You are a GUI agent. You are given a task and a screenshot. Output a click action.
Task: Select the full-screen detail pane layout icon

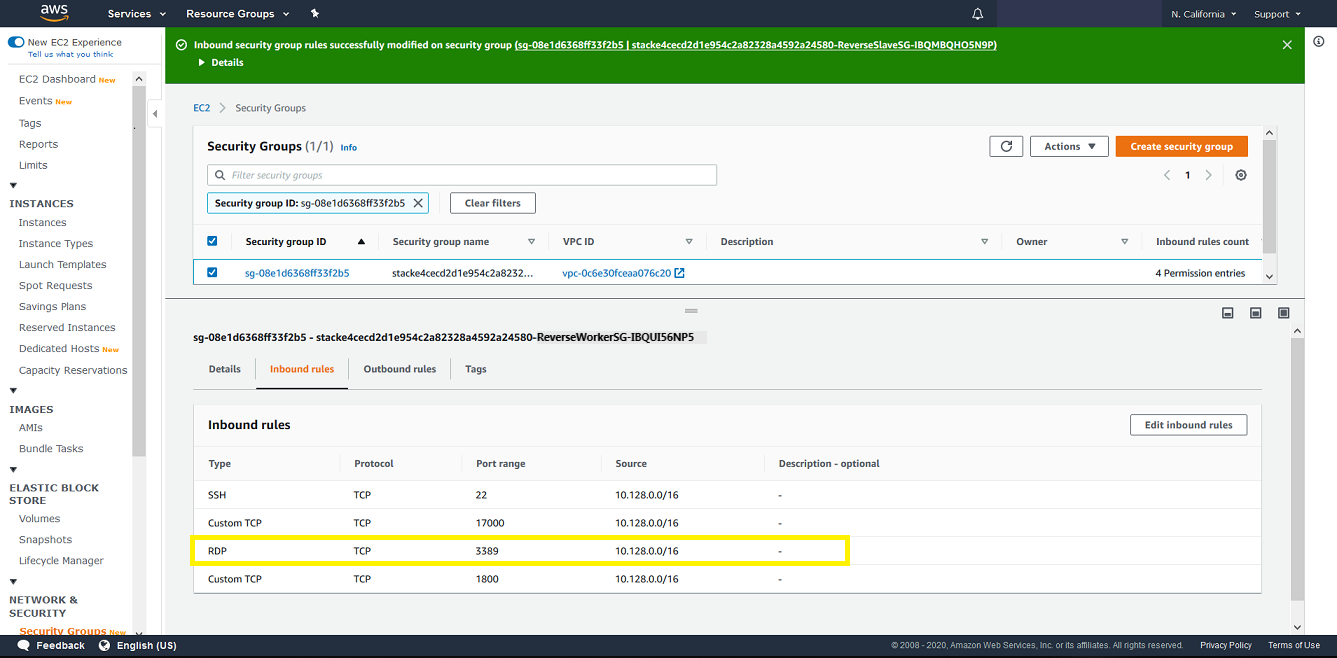[x=1283, y=312]
